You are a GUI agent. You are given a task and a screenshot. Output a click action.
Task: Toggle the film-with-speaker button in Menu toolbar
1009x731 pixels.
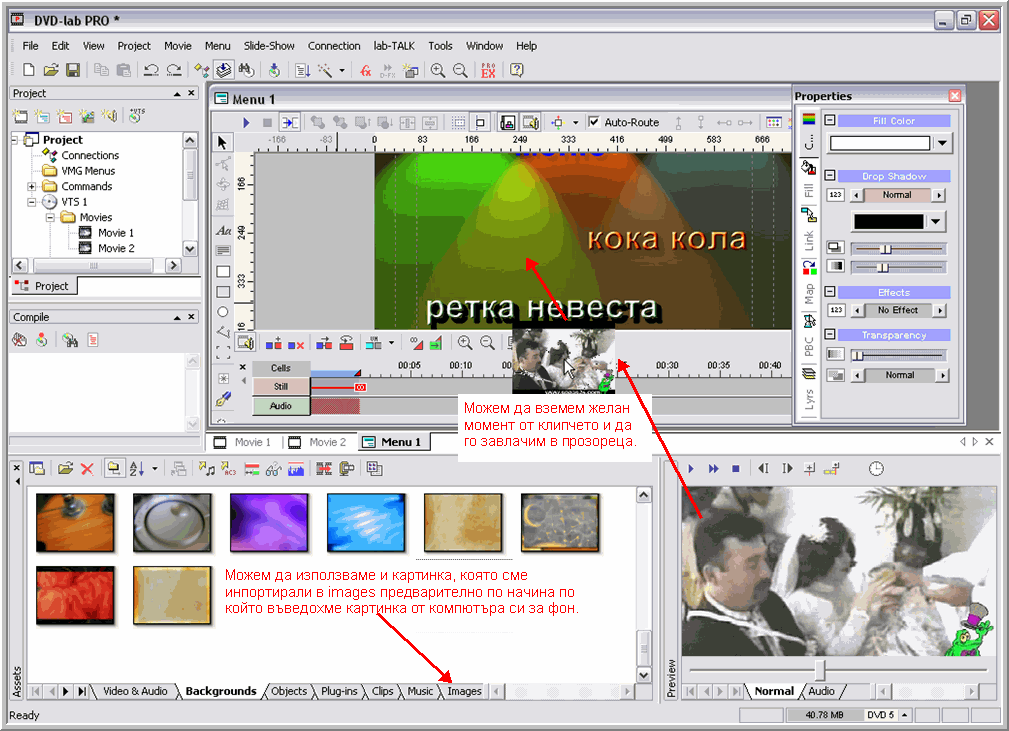[530, 122]
